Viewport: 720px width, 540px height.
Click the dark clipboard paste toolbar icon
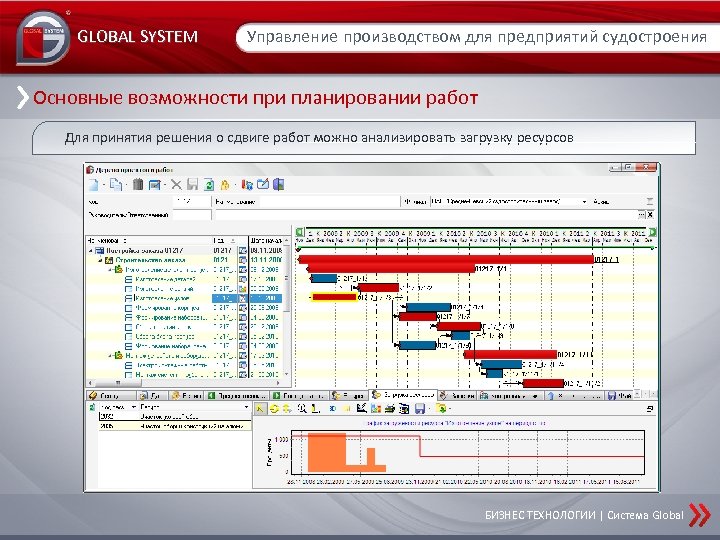pyautogui.click(x=138, y=185)
